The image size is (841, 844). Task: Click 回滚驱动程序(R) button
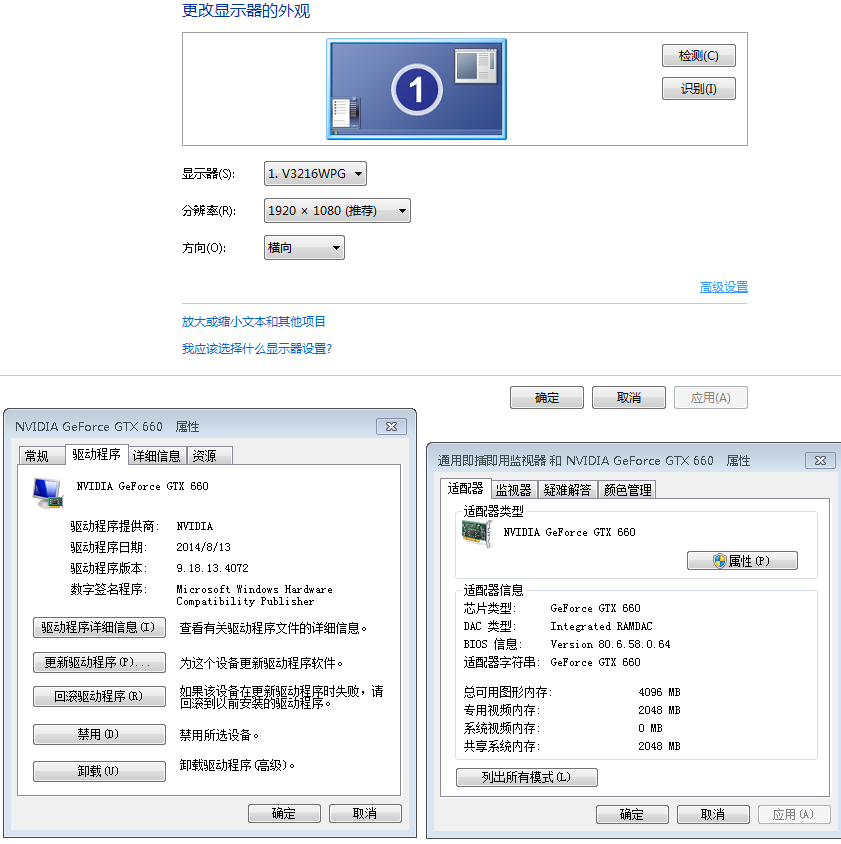(x=99, y=697)
